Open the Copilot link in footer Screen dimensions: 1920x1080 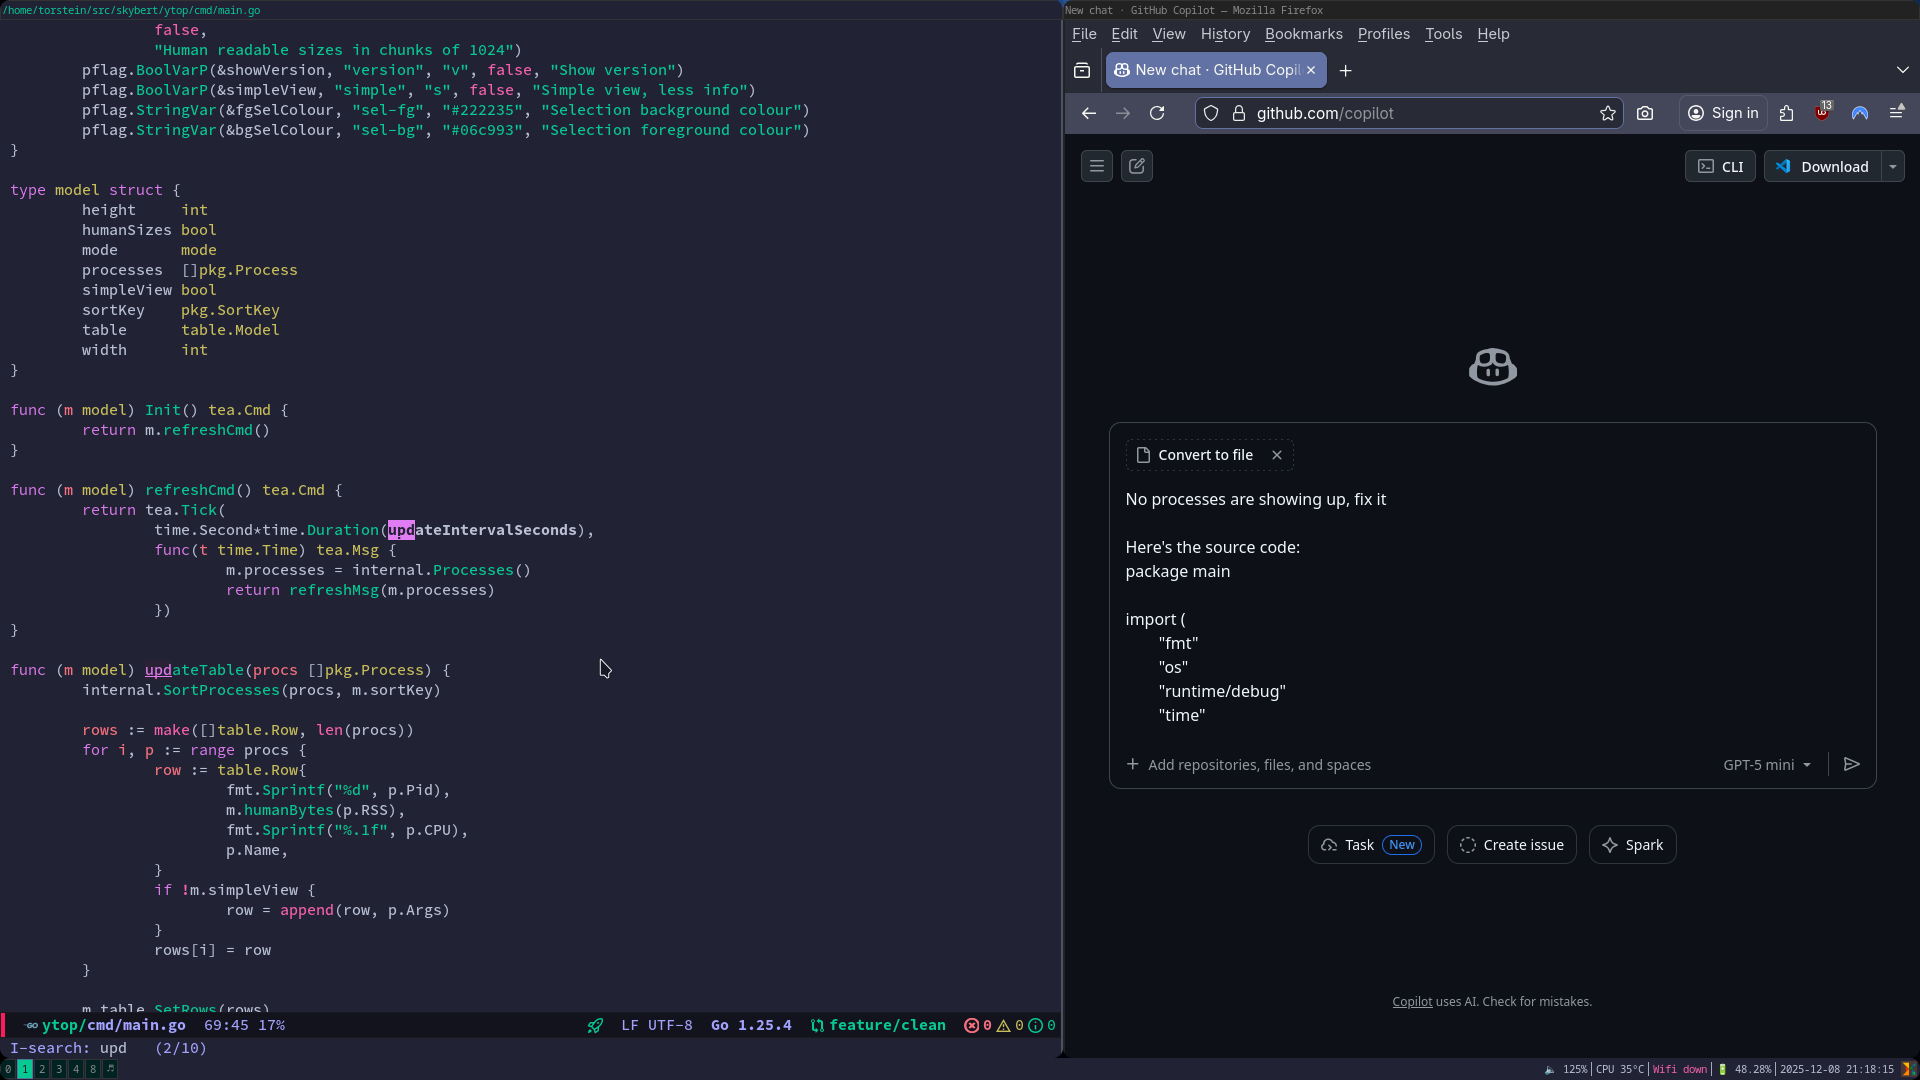[1412, 1002]
